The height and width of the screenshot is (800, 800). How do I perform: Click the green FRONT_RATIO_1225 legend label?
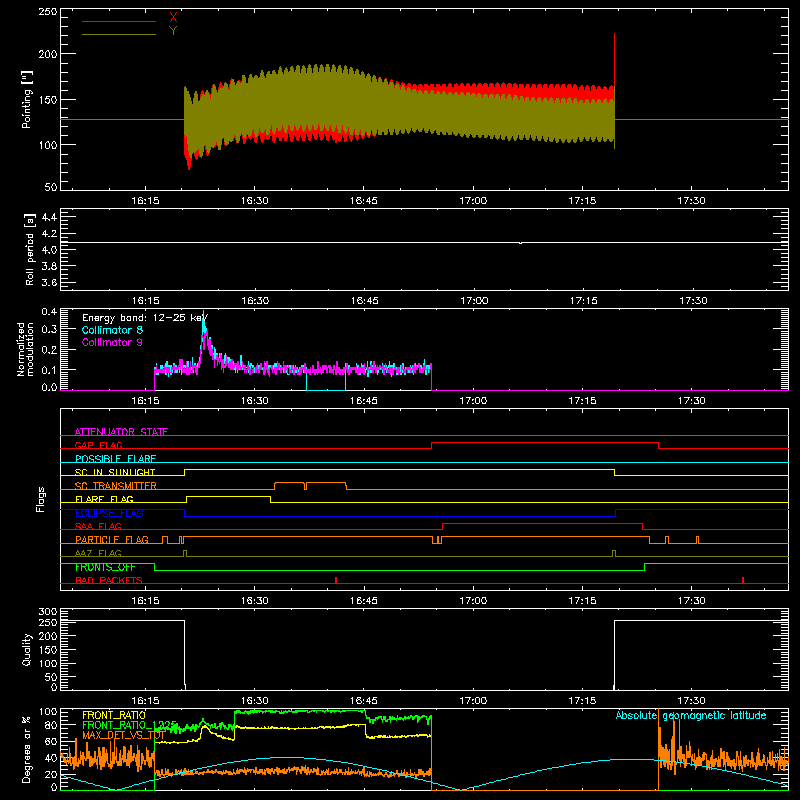(x=129, y=725)
